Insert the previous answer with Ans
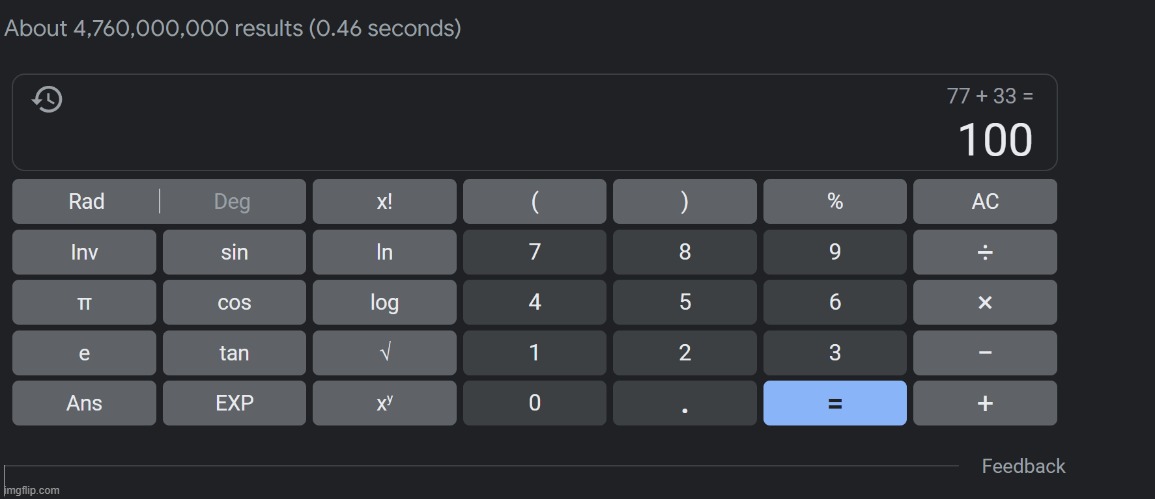 pos(84,402)
